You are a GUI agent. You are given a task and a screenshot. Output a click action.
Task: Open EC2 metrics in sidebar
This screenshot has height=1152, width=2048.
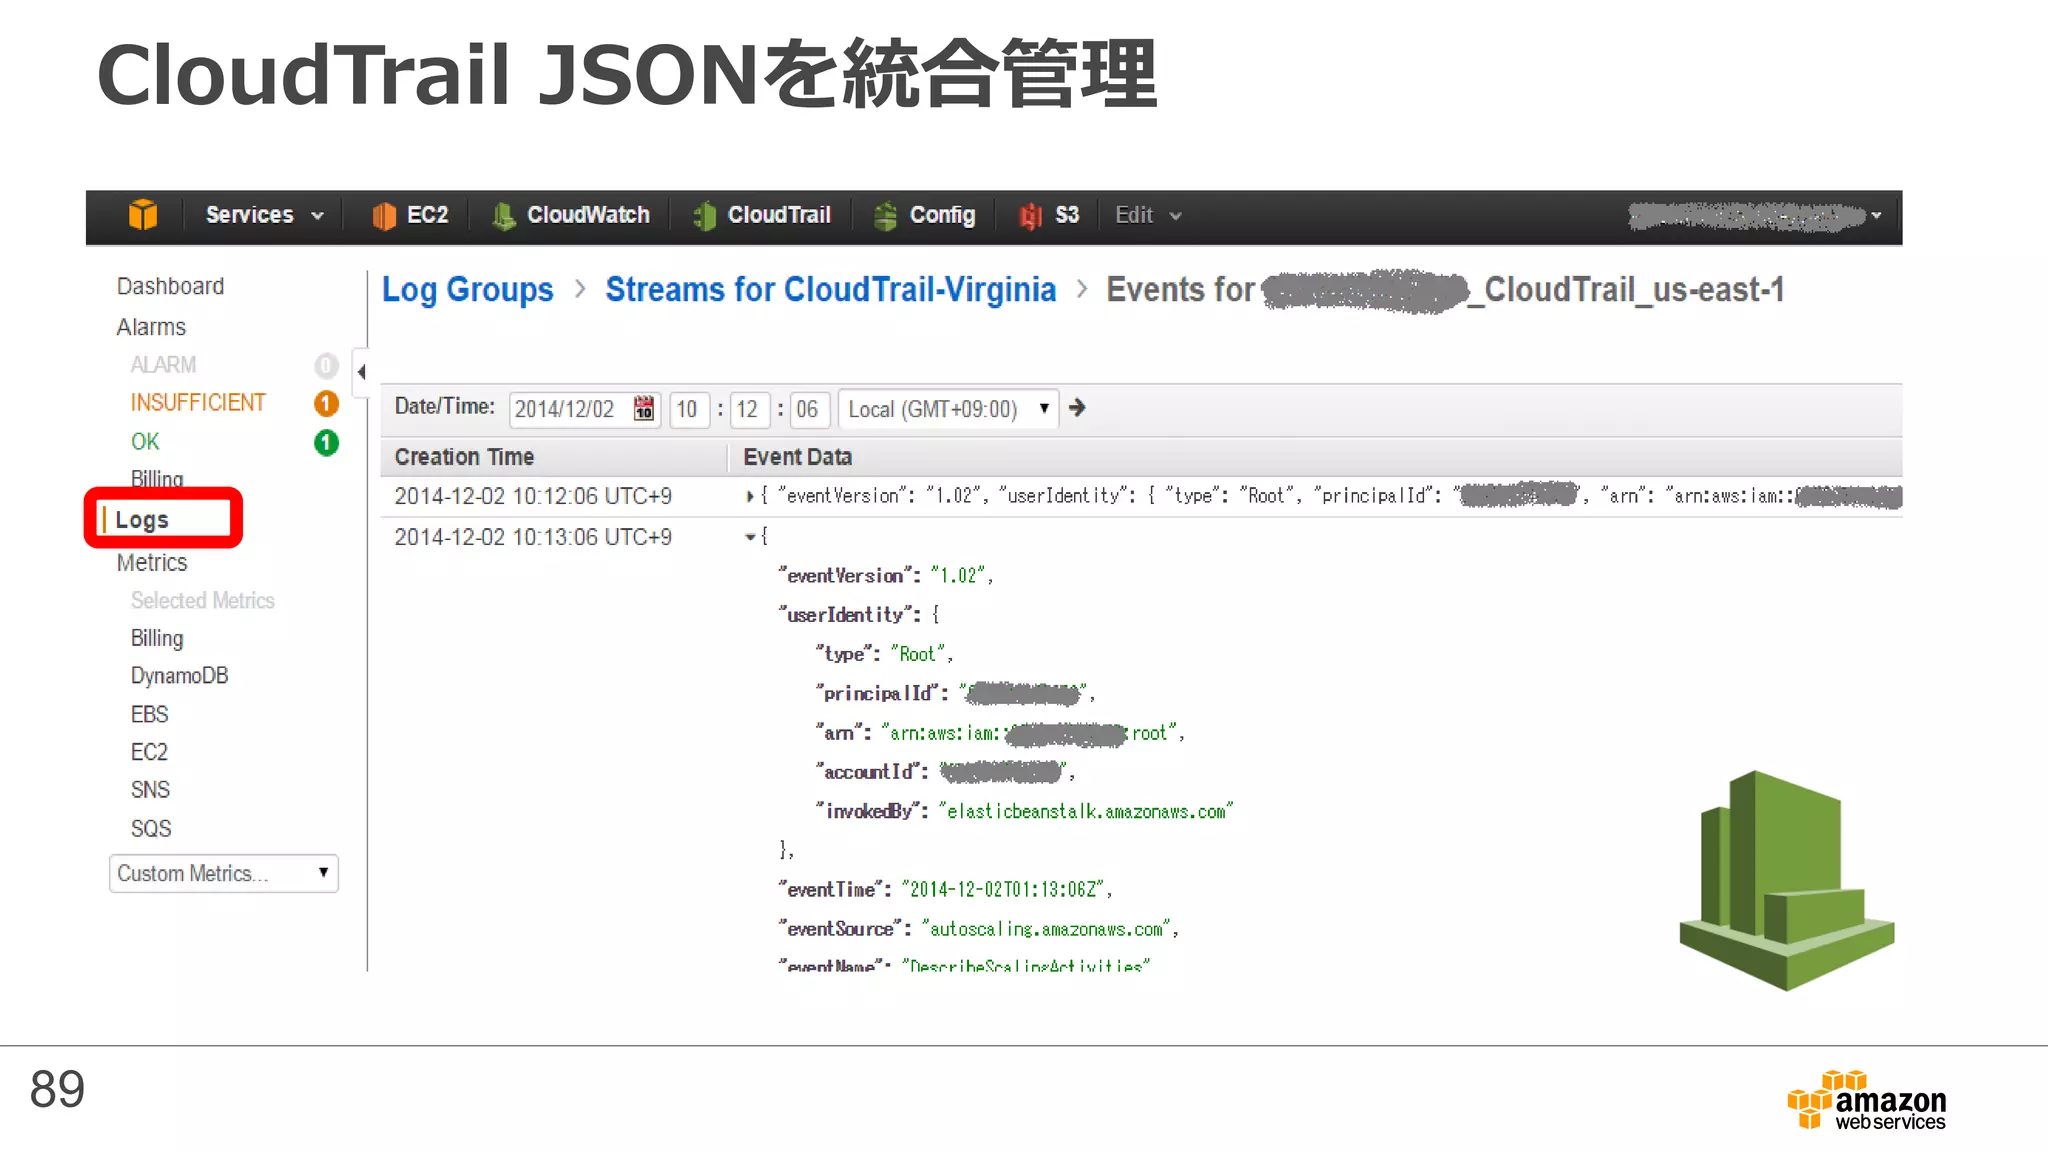pyautogui.click(x=149, y=752)
